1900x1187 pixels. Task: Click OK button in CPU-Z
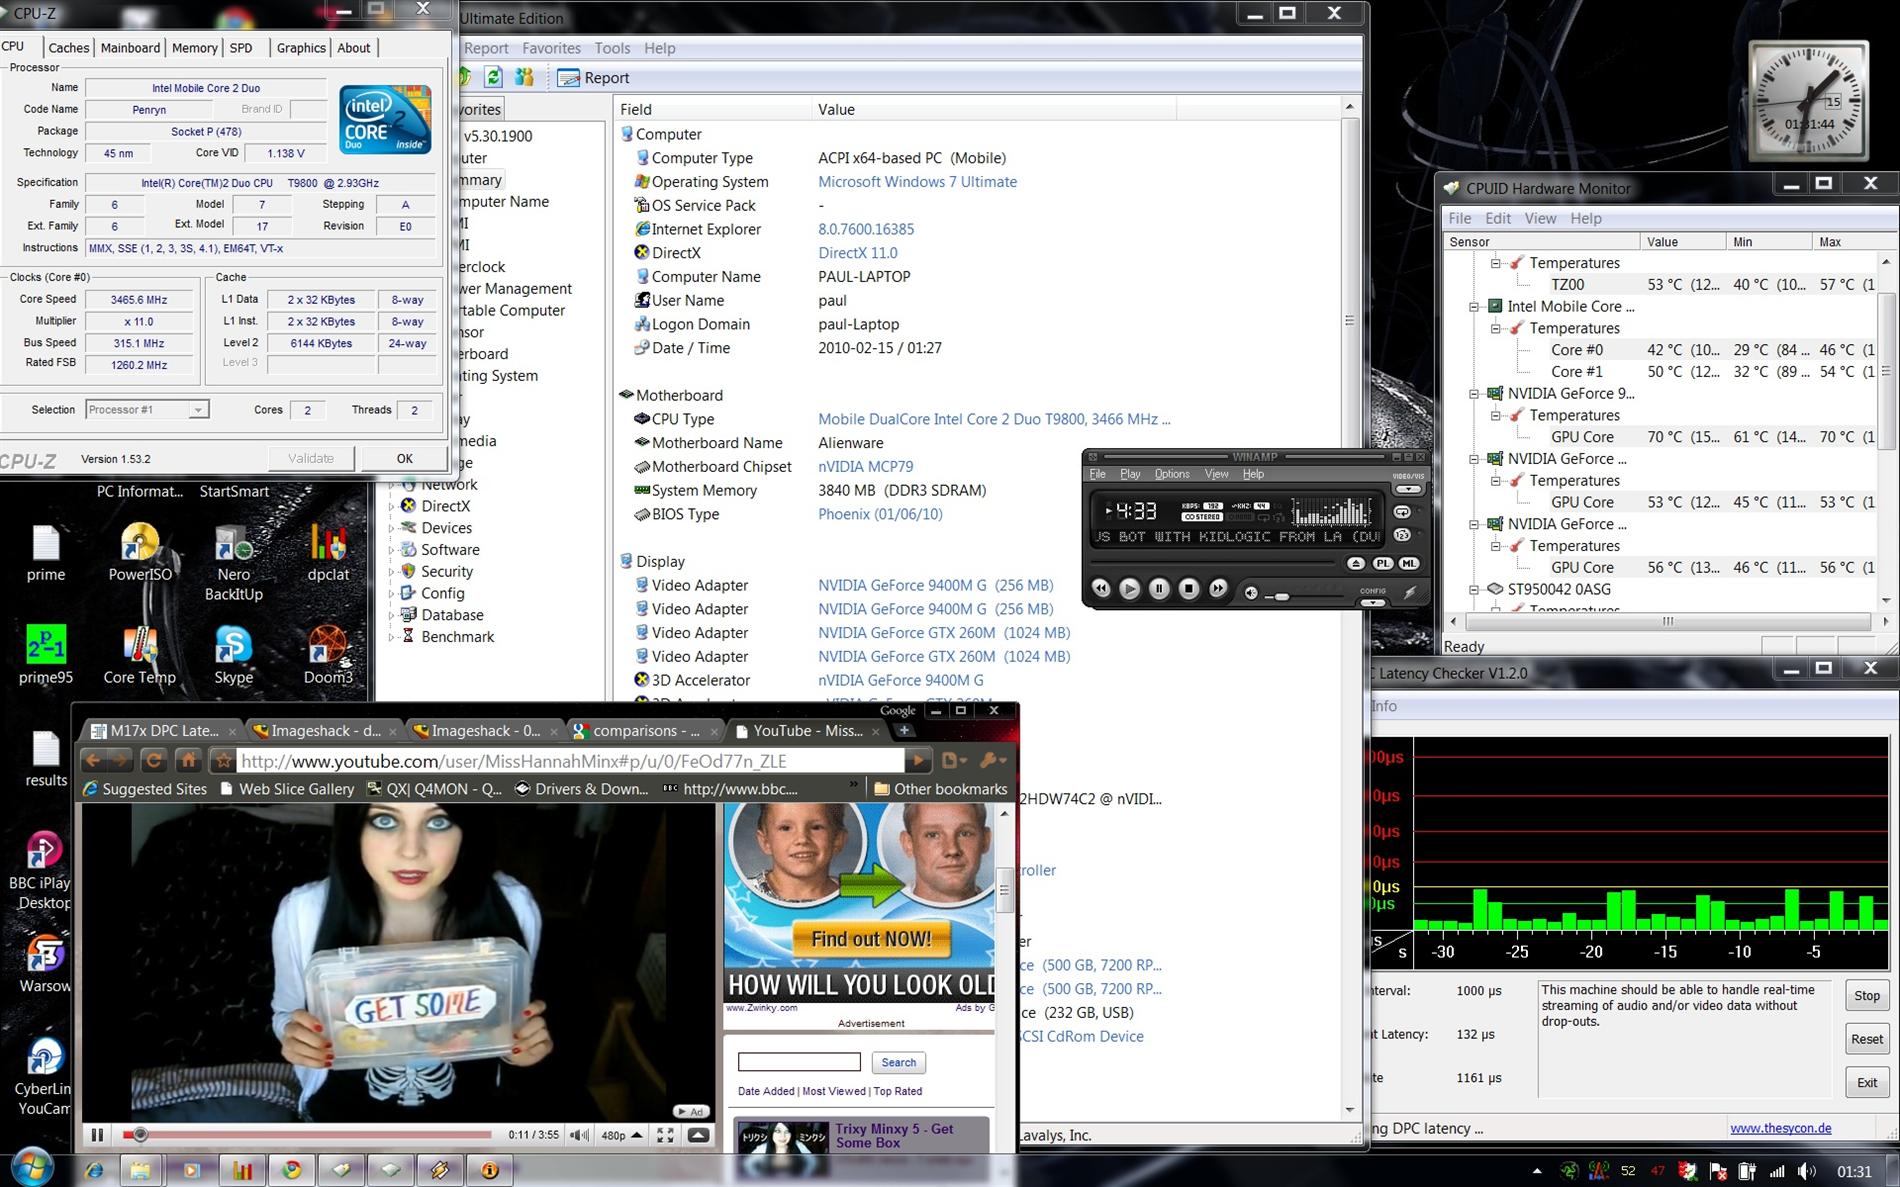404,458
